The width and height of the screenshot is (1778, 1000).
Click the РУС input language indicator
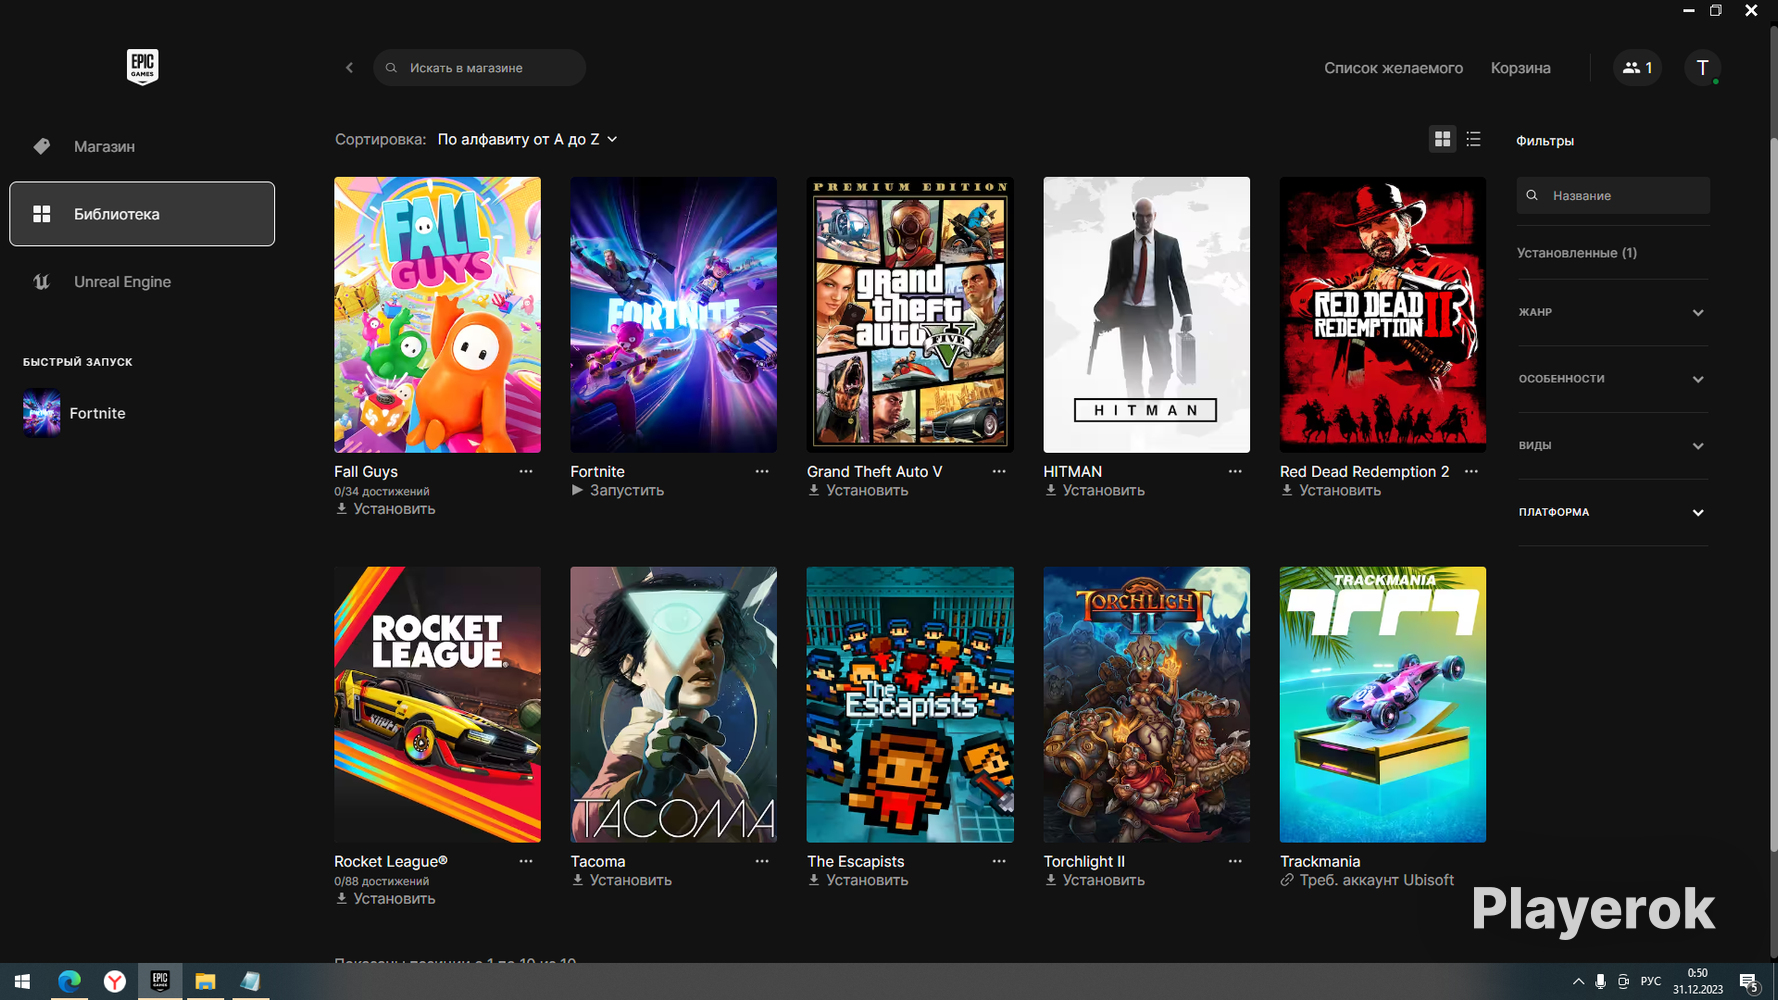point(1651,982)
